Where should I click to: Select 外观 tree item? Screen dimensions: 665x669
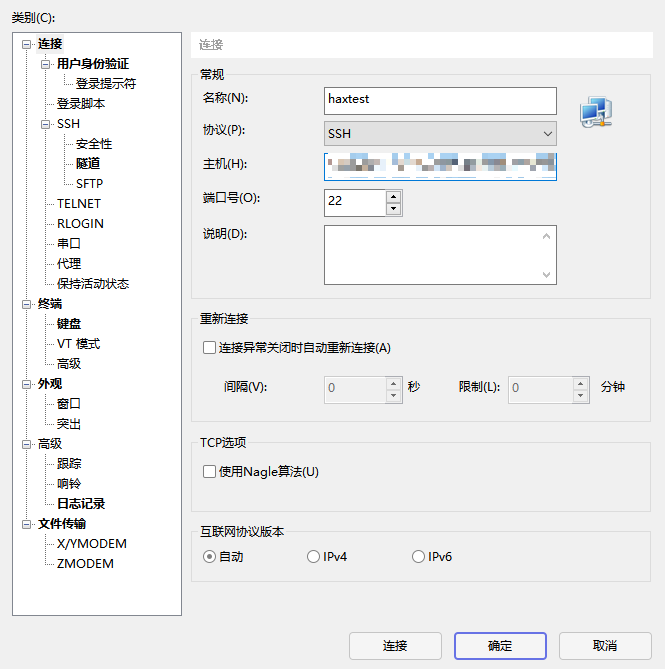50,384
